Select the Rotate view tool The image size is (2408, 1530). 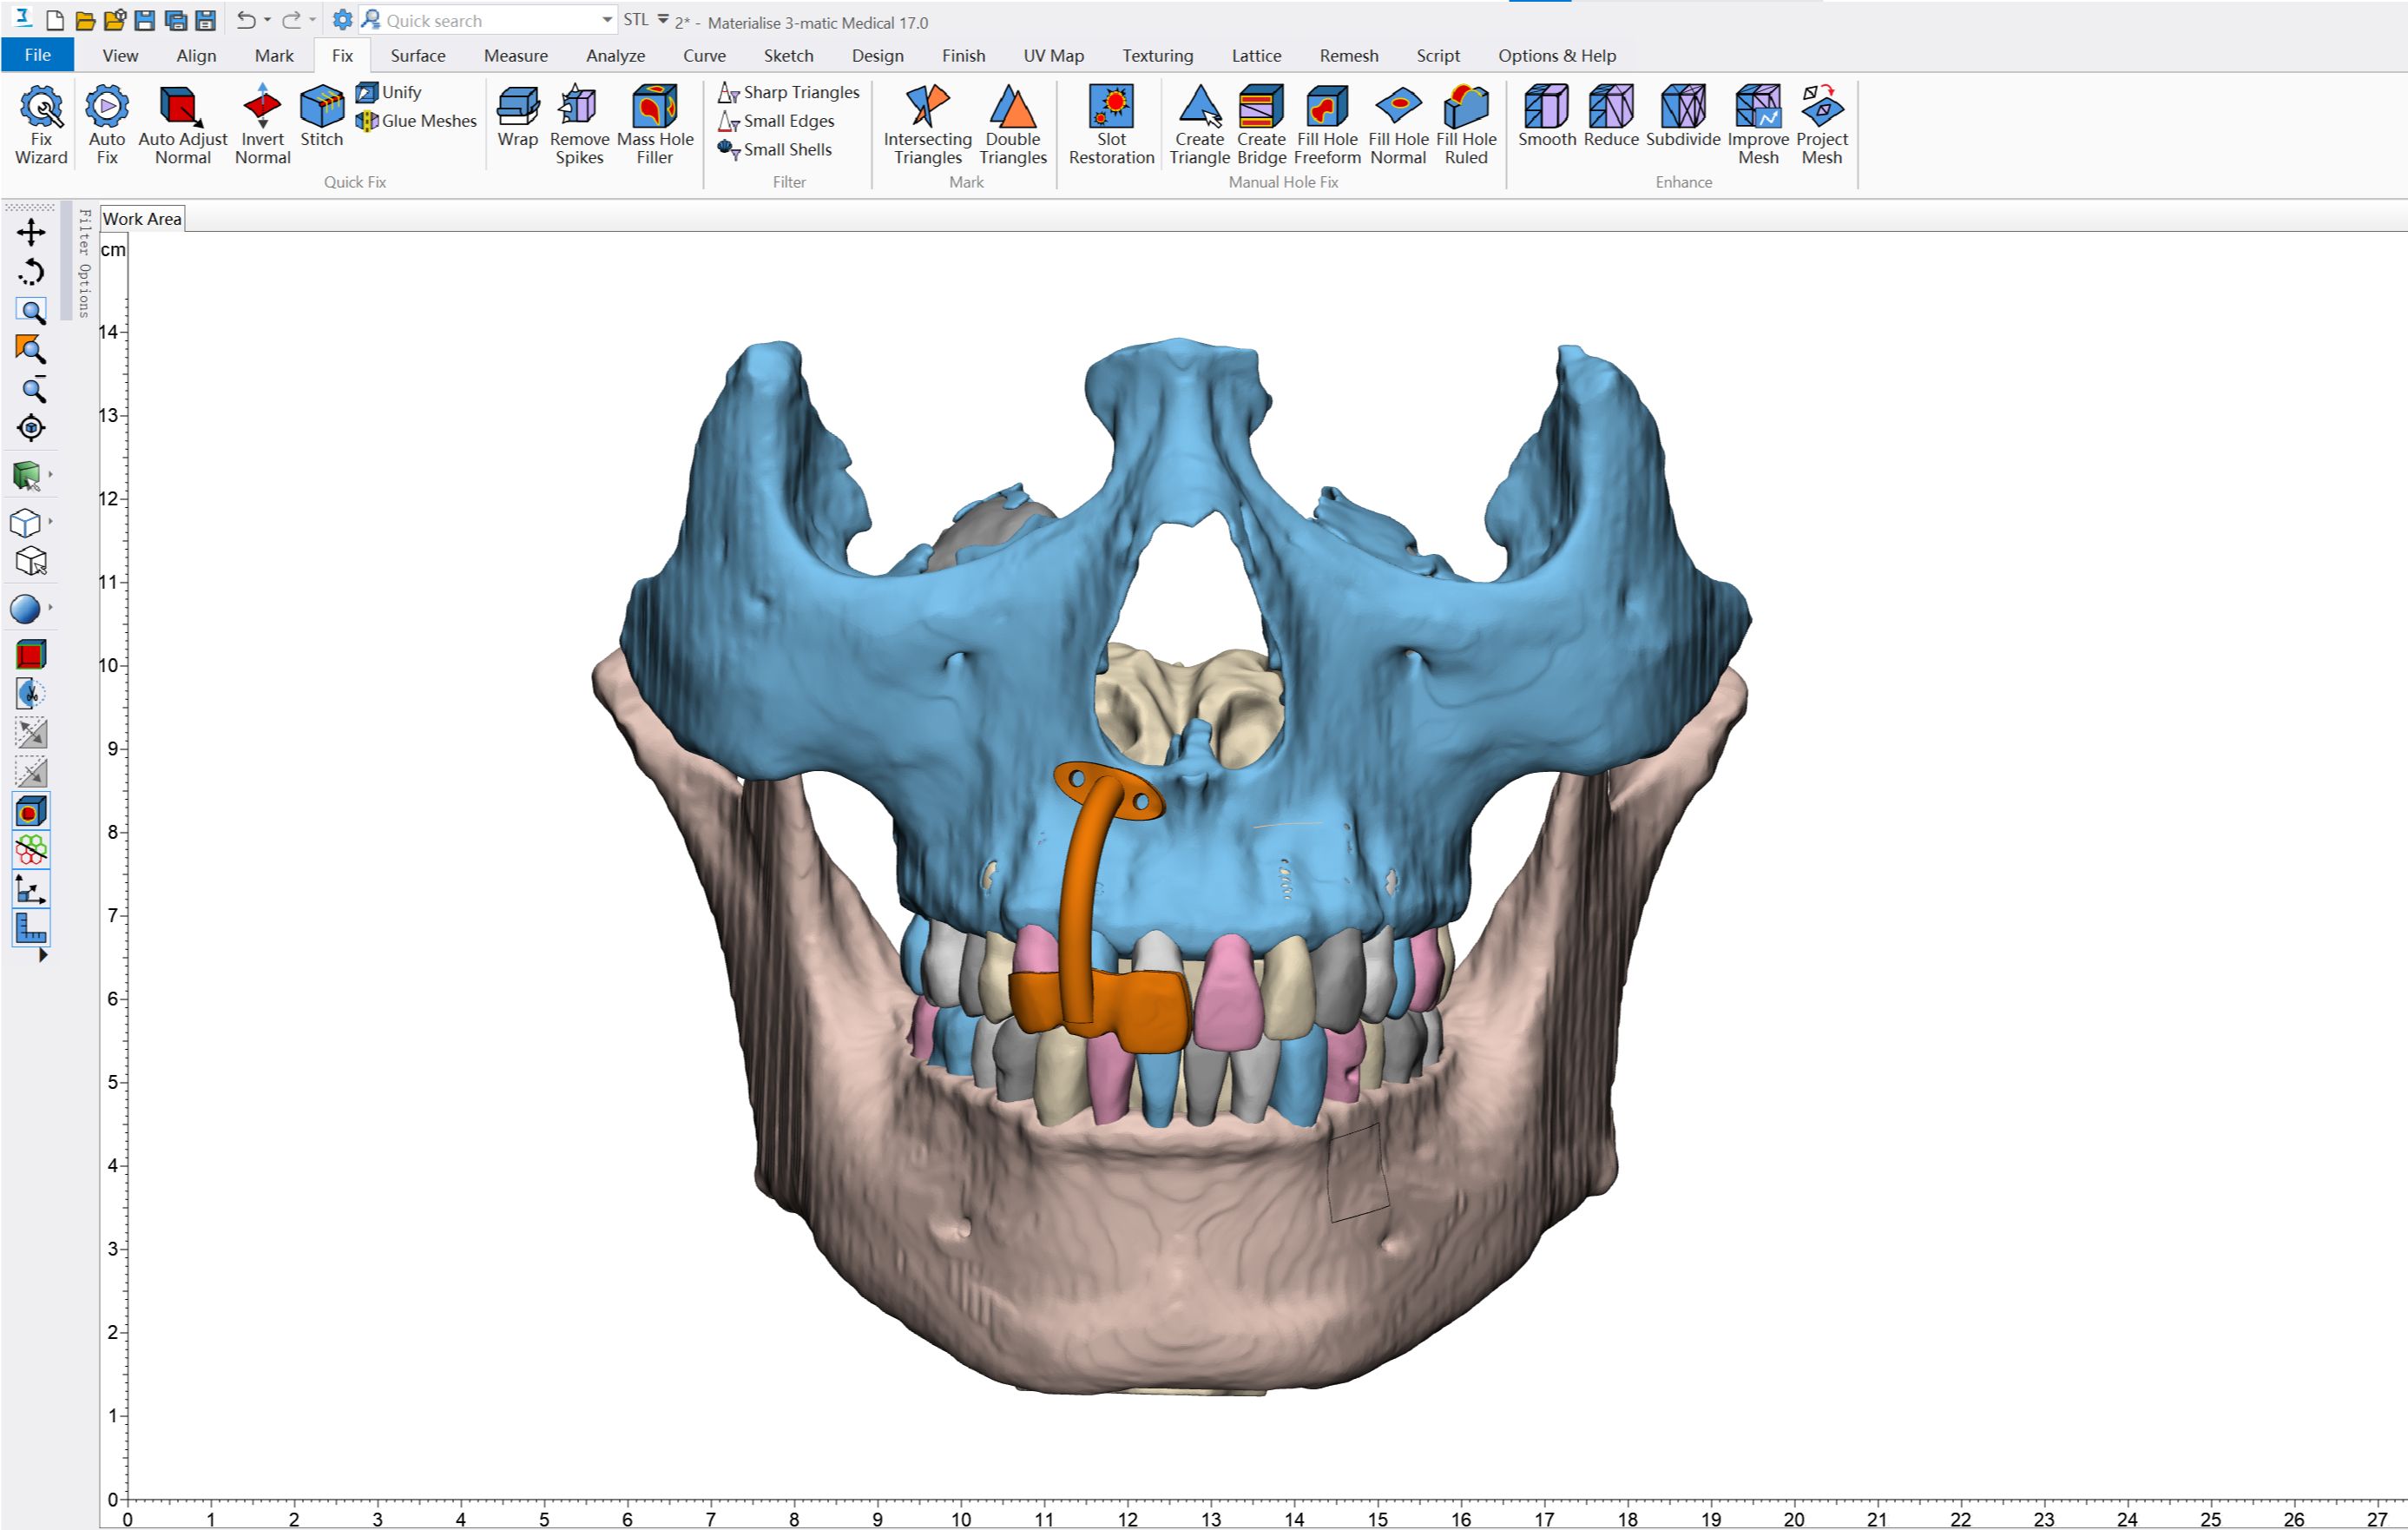pos(31,272)
